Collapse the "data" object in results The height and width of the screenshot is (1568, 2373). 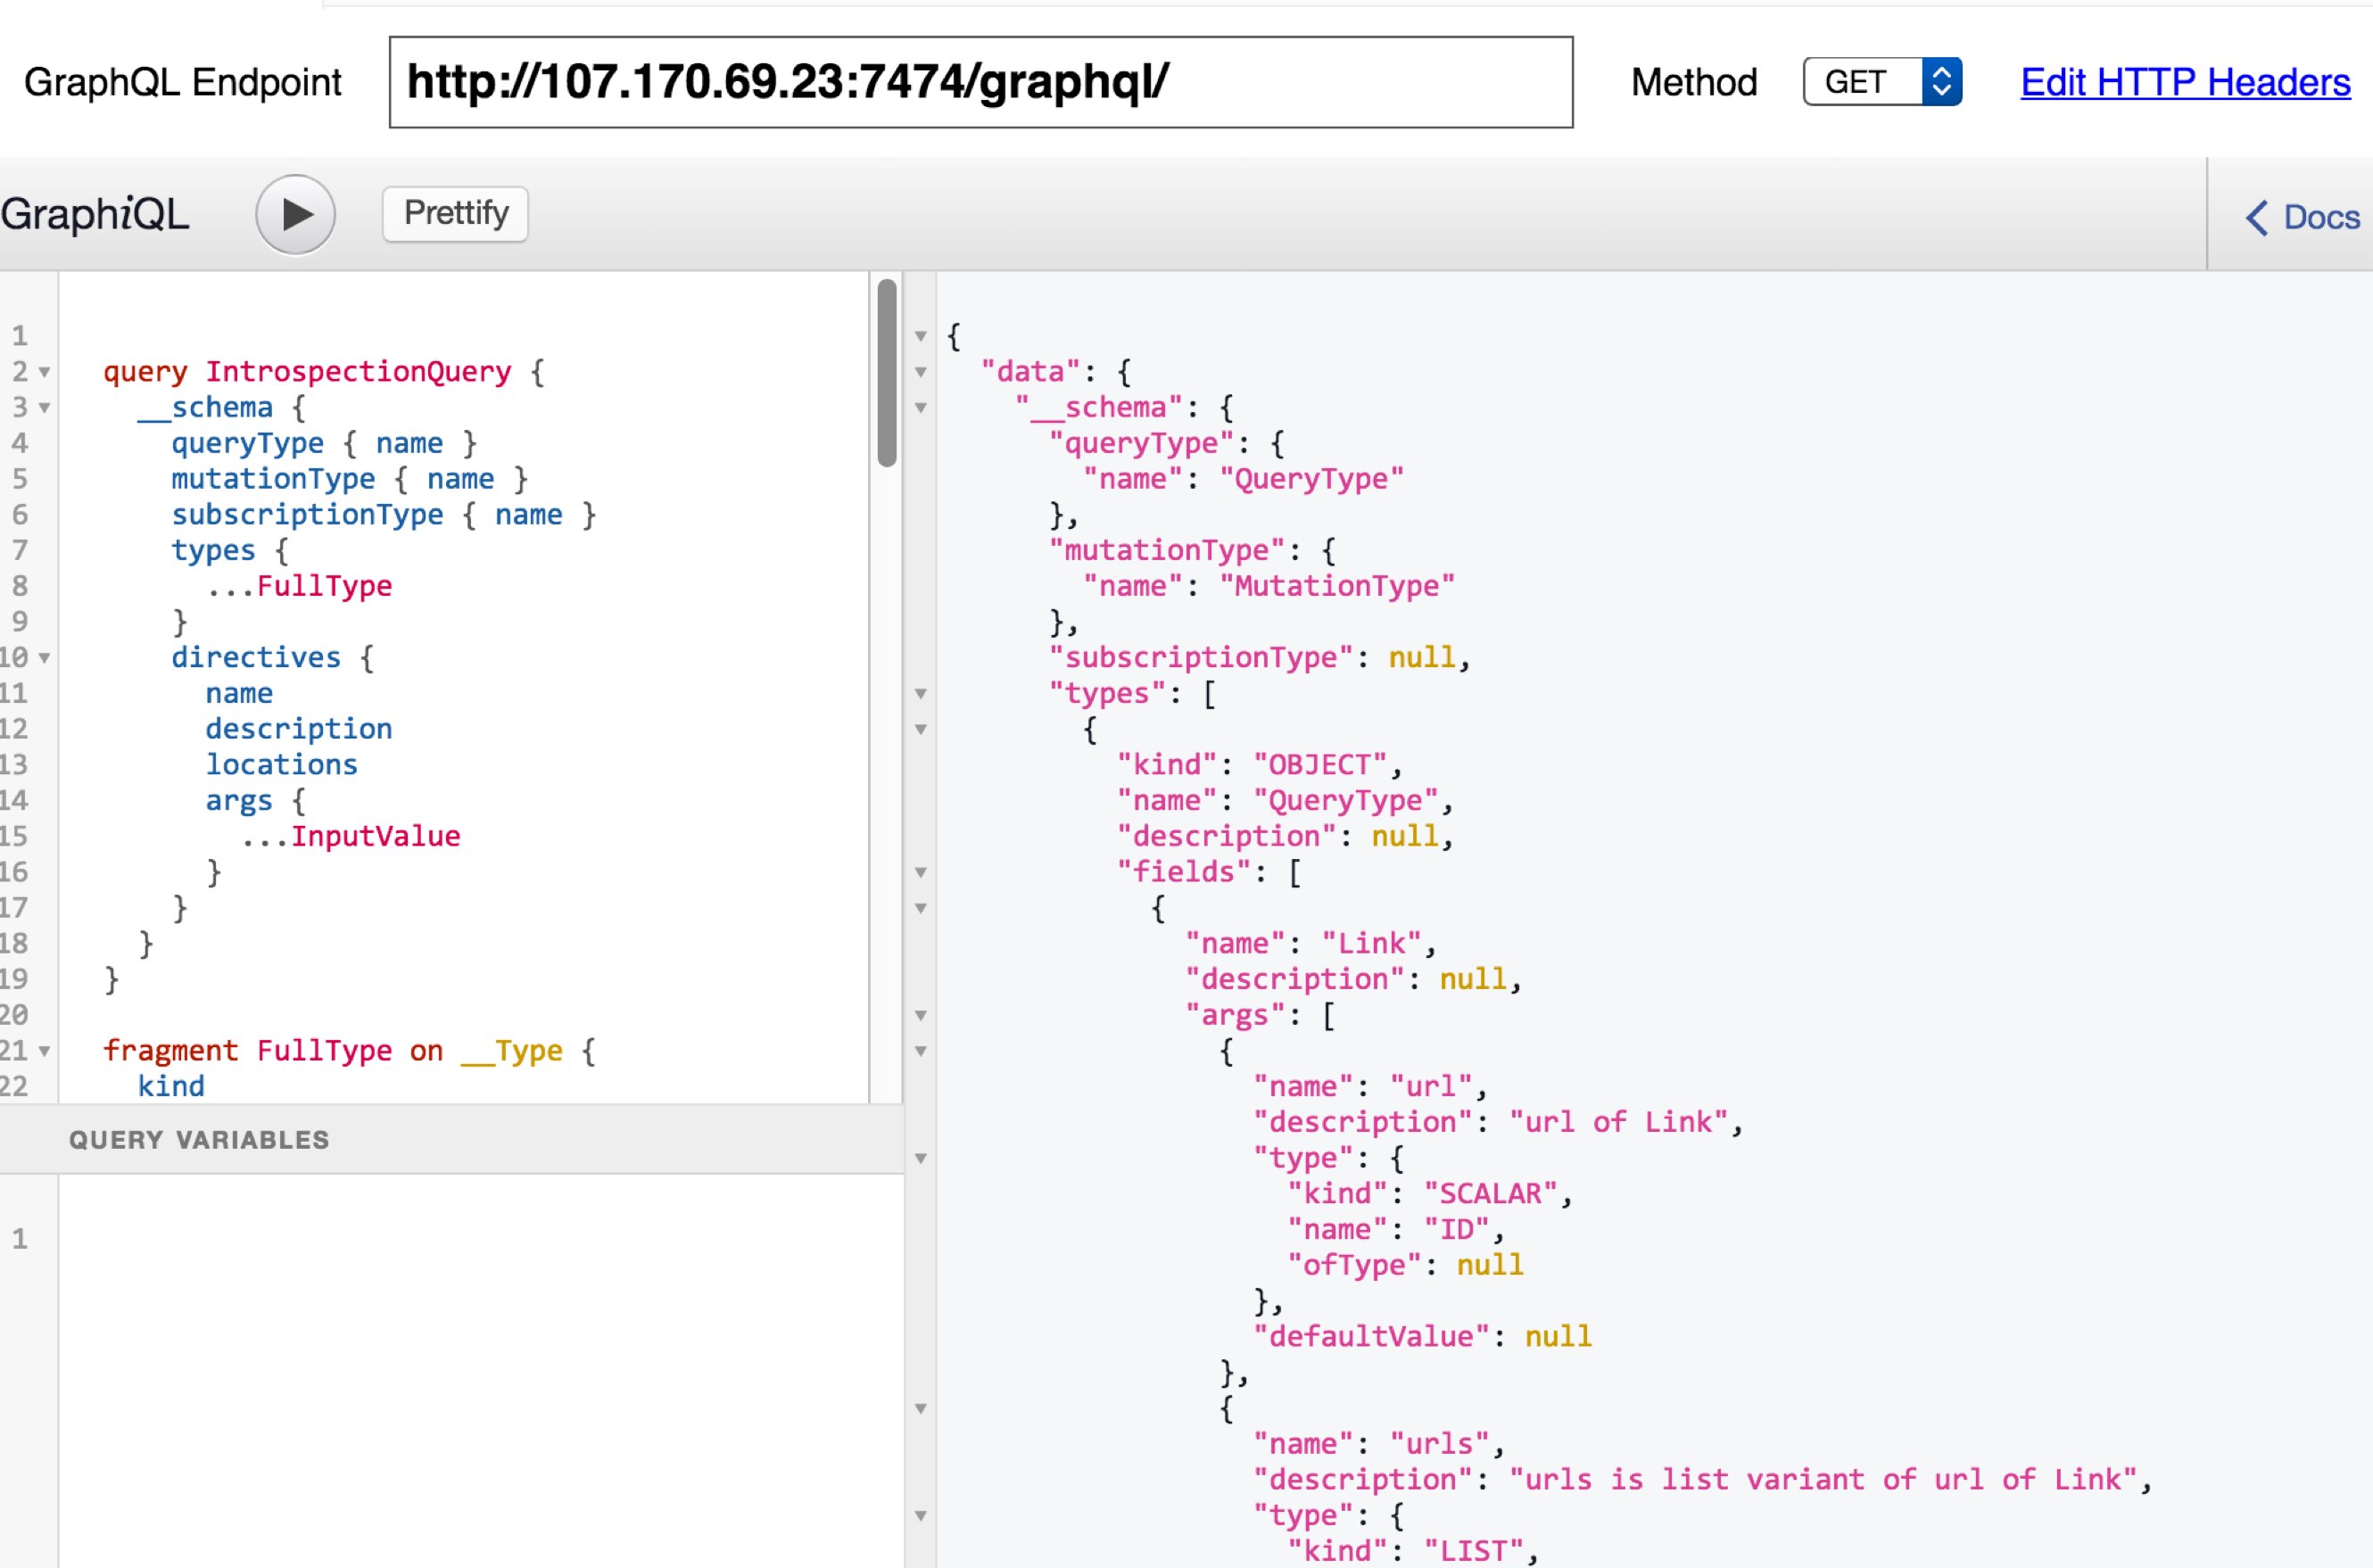(x=921, y=372)
